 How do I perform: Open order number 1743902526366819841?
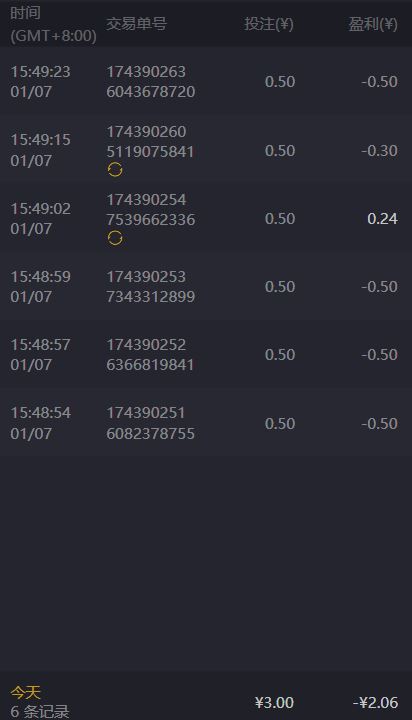click(x=150, y=354)
